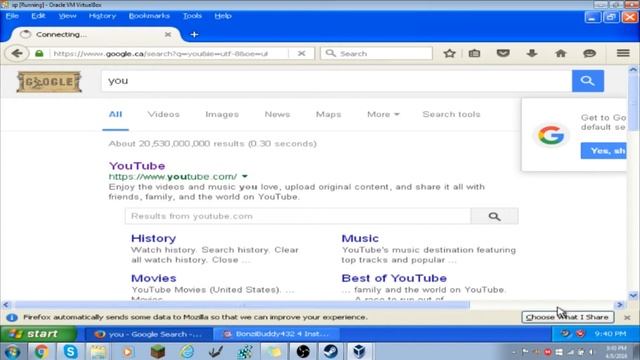Open the History menu
Screen dimensions: 640x360
click(x=102, y=16)
